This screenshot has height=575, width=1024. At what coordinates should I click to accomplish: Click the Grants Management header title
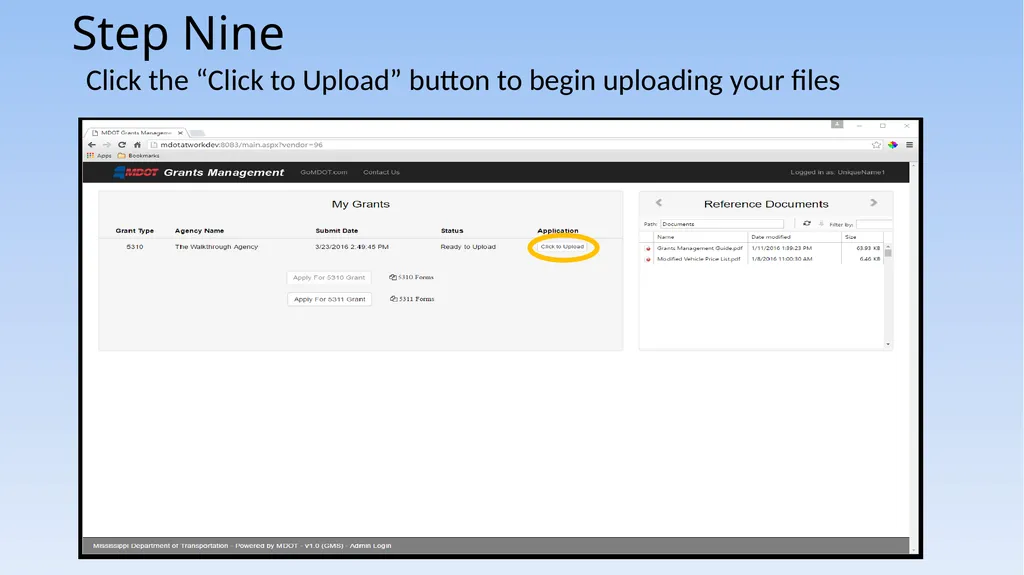pyautogui.click(x=224, y=172)
